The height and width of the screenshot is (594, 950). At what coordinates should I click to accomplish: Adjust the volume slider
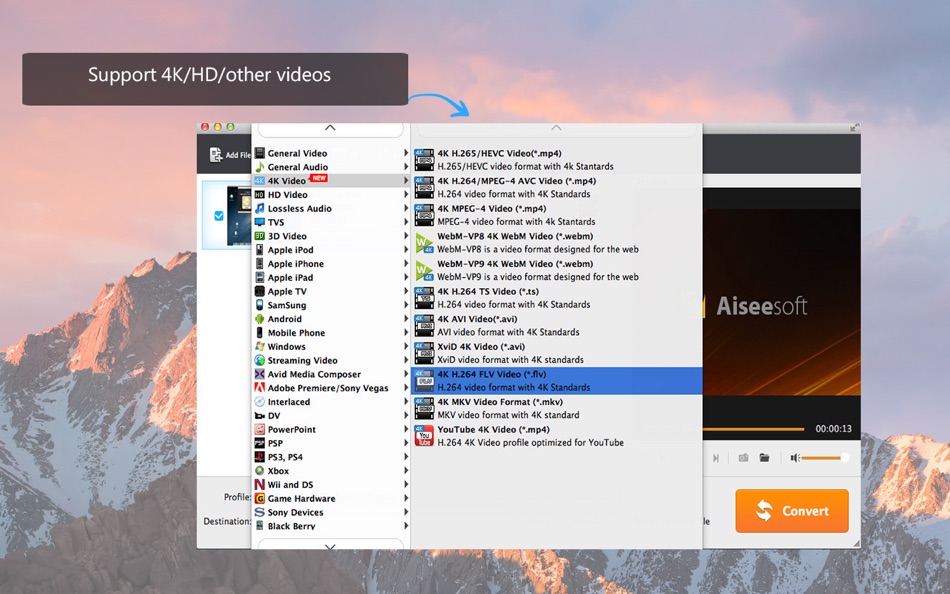820,457
